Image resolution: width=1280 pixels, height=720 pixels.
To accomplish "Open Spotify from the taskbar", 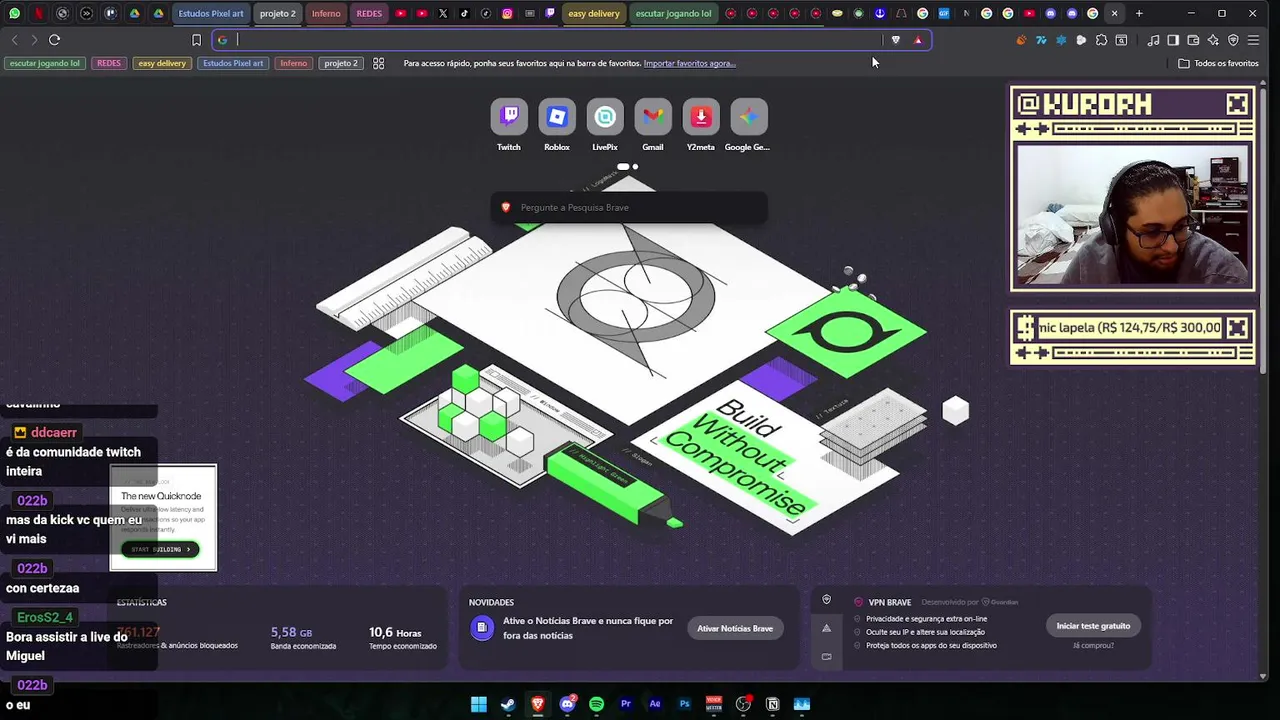I will (x=596, y=704).
